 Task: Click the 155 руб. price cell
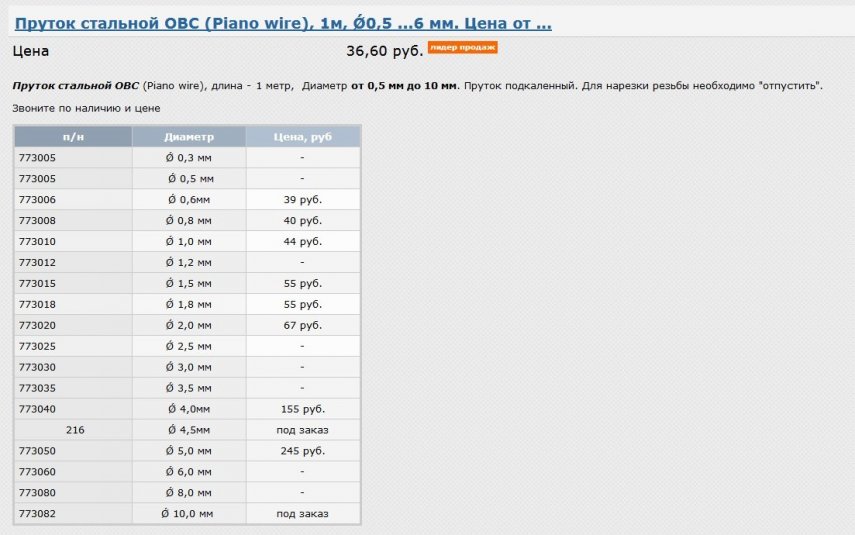pos(302,409)
